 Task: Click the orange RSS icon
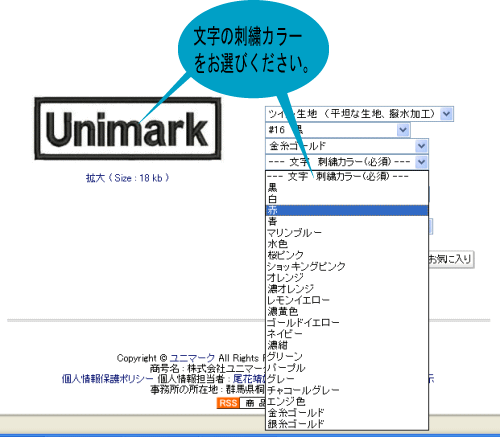[228, 403]
